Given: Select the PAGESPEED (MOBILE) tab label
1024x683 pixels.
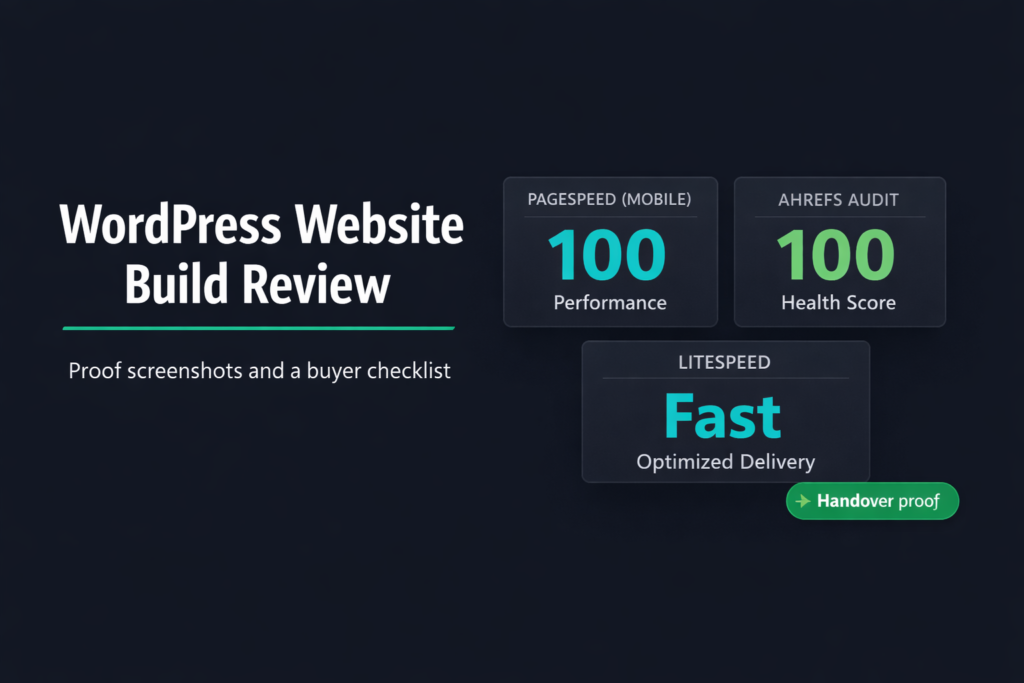Looking at the screenshot, I should click(x=610, y=200).
